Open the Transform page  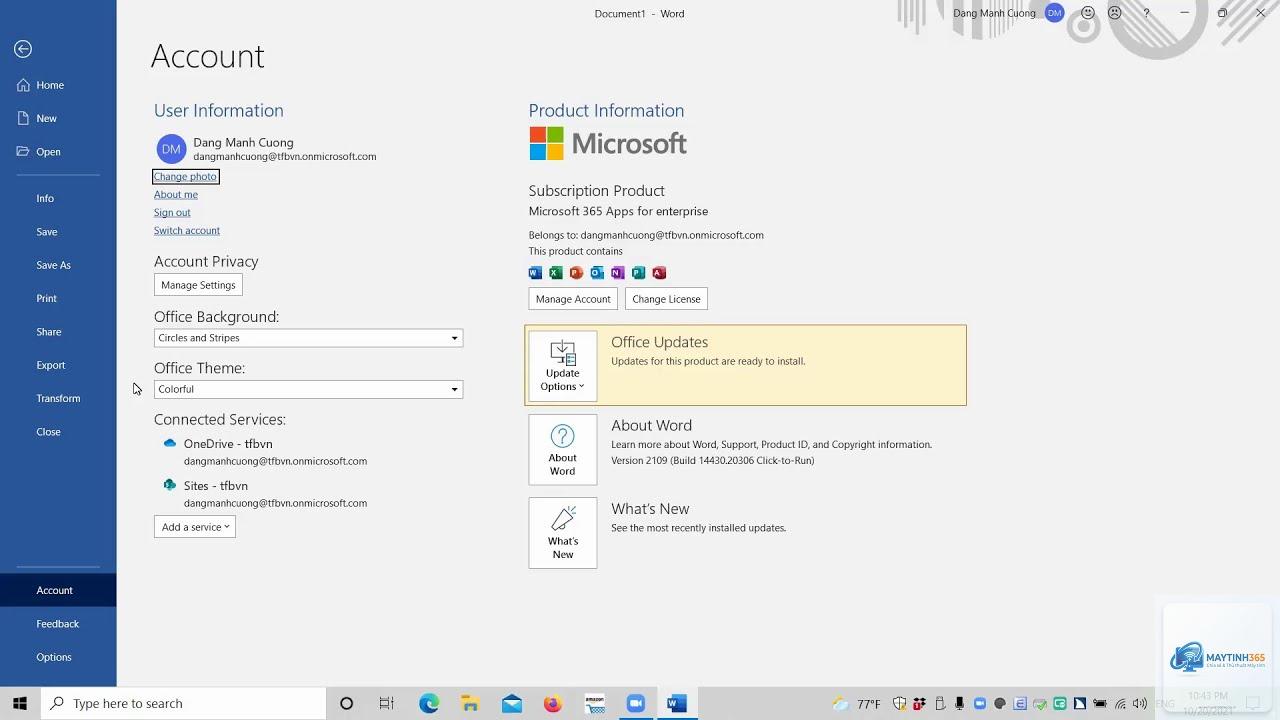coord(58,398)
